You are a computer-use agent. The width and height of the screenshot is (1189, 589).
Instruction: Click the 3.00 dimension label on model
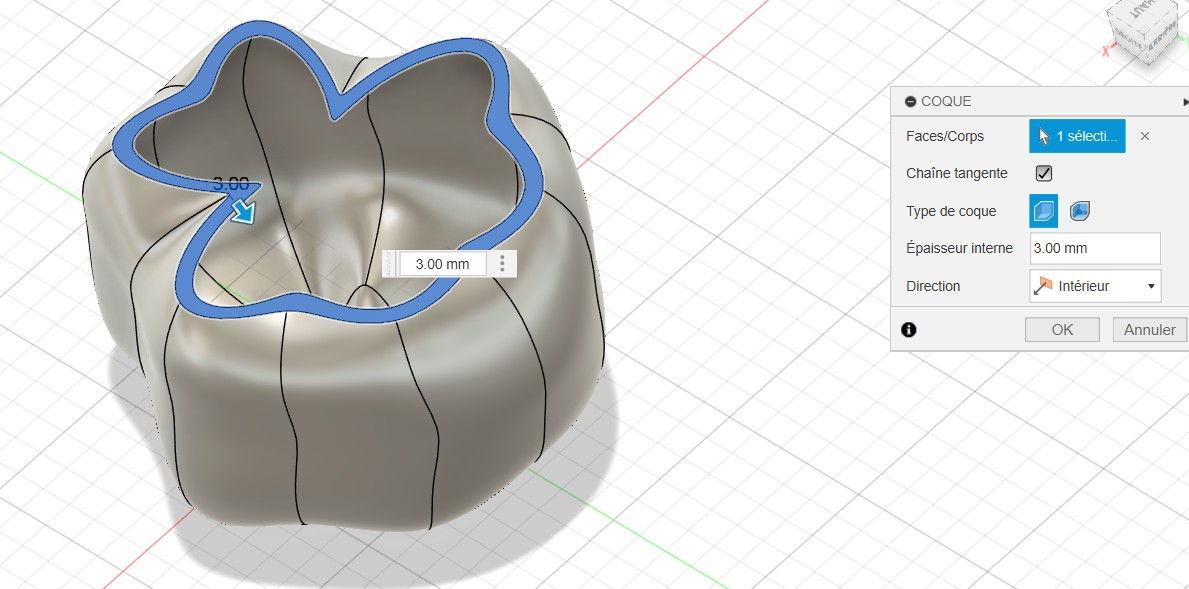pos(230,184)
